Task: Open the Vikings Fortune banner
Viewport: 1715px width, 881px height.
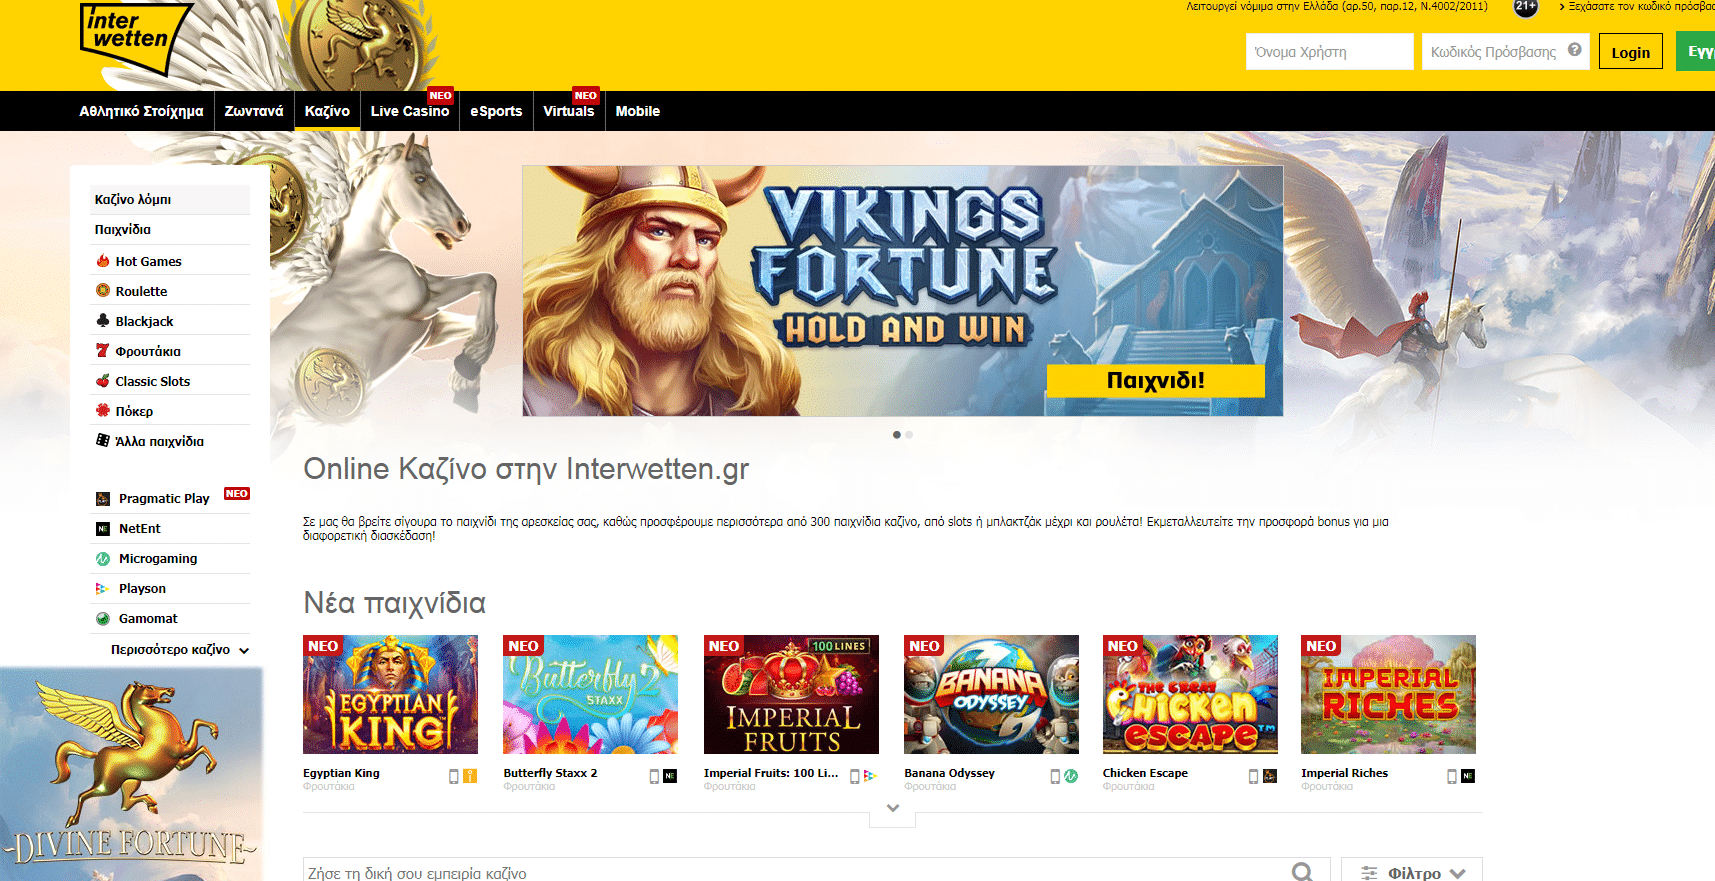Action: (903, 291)
